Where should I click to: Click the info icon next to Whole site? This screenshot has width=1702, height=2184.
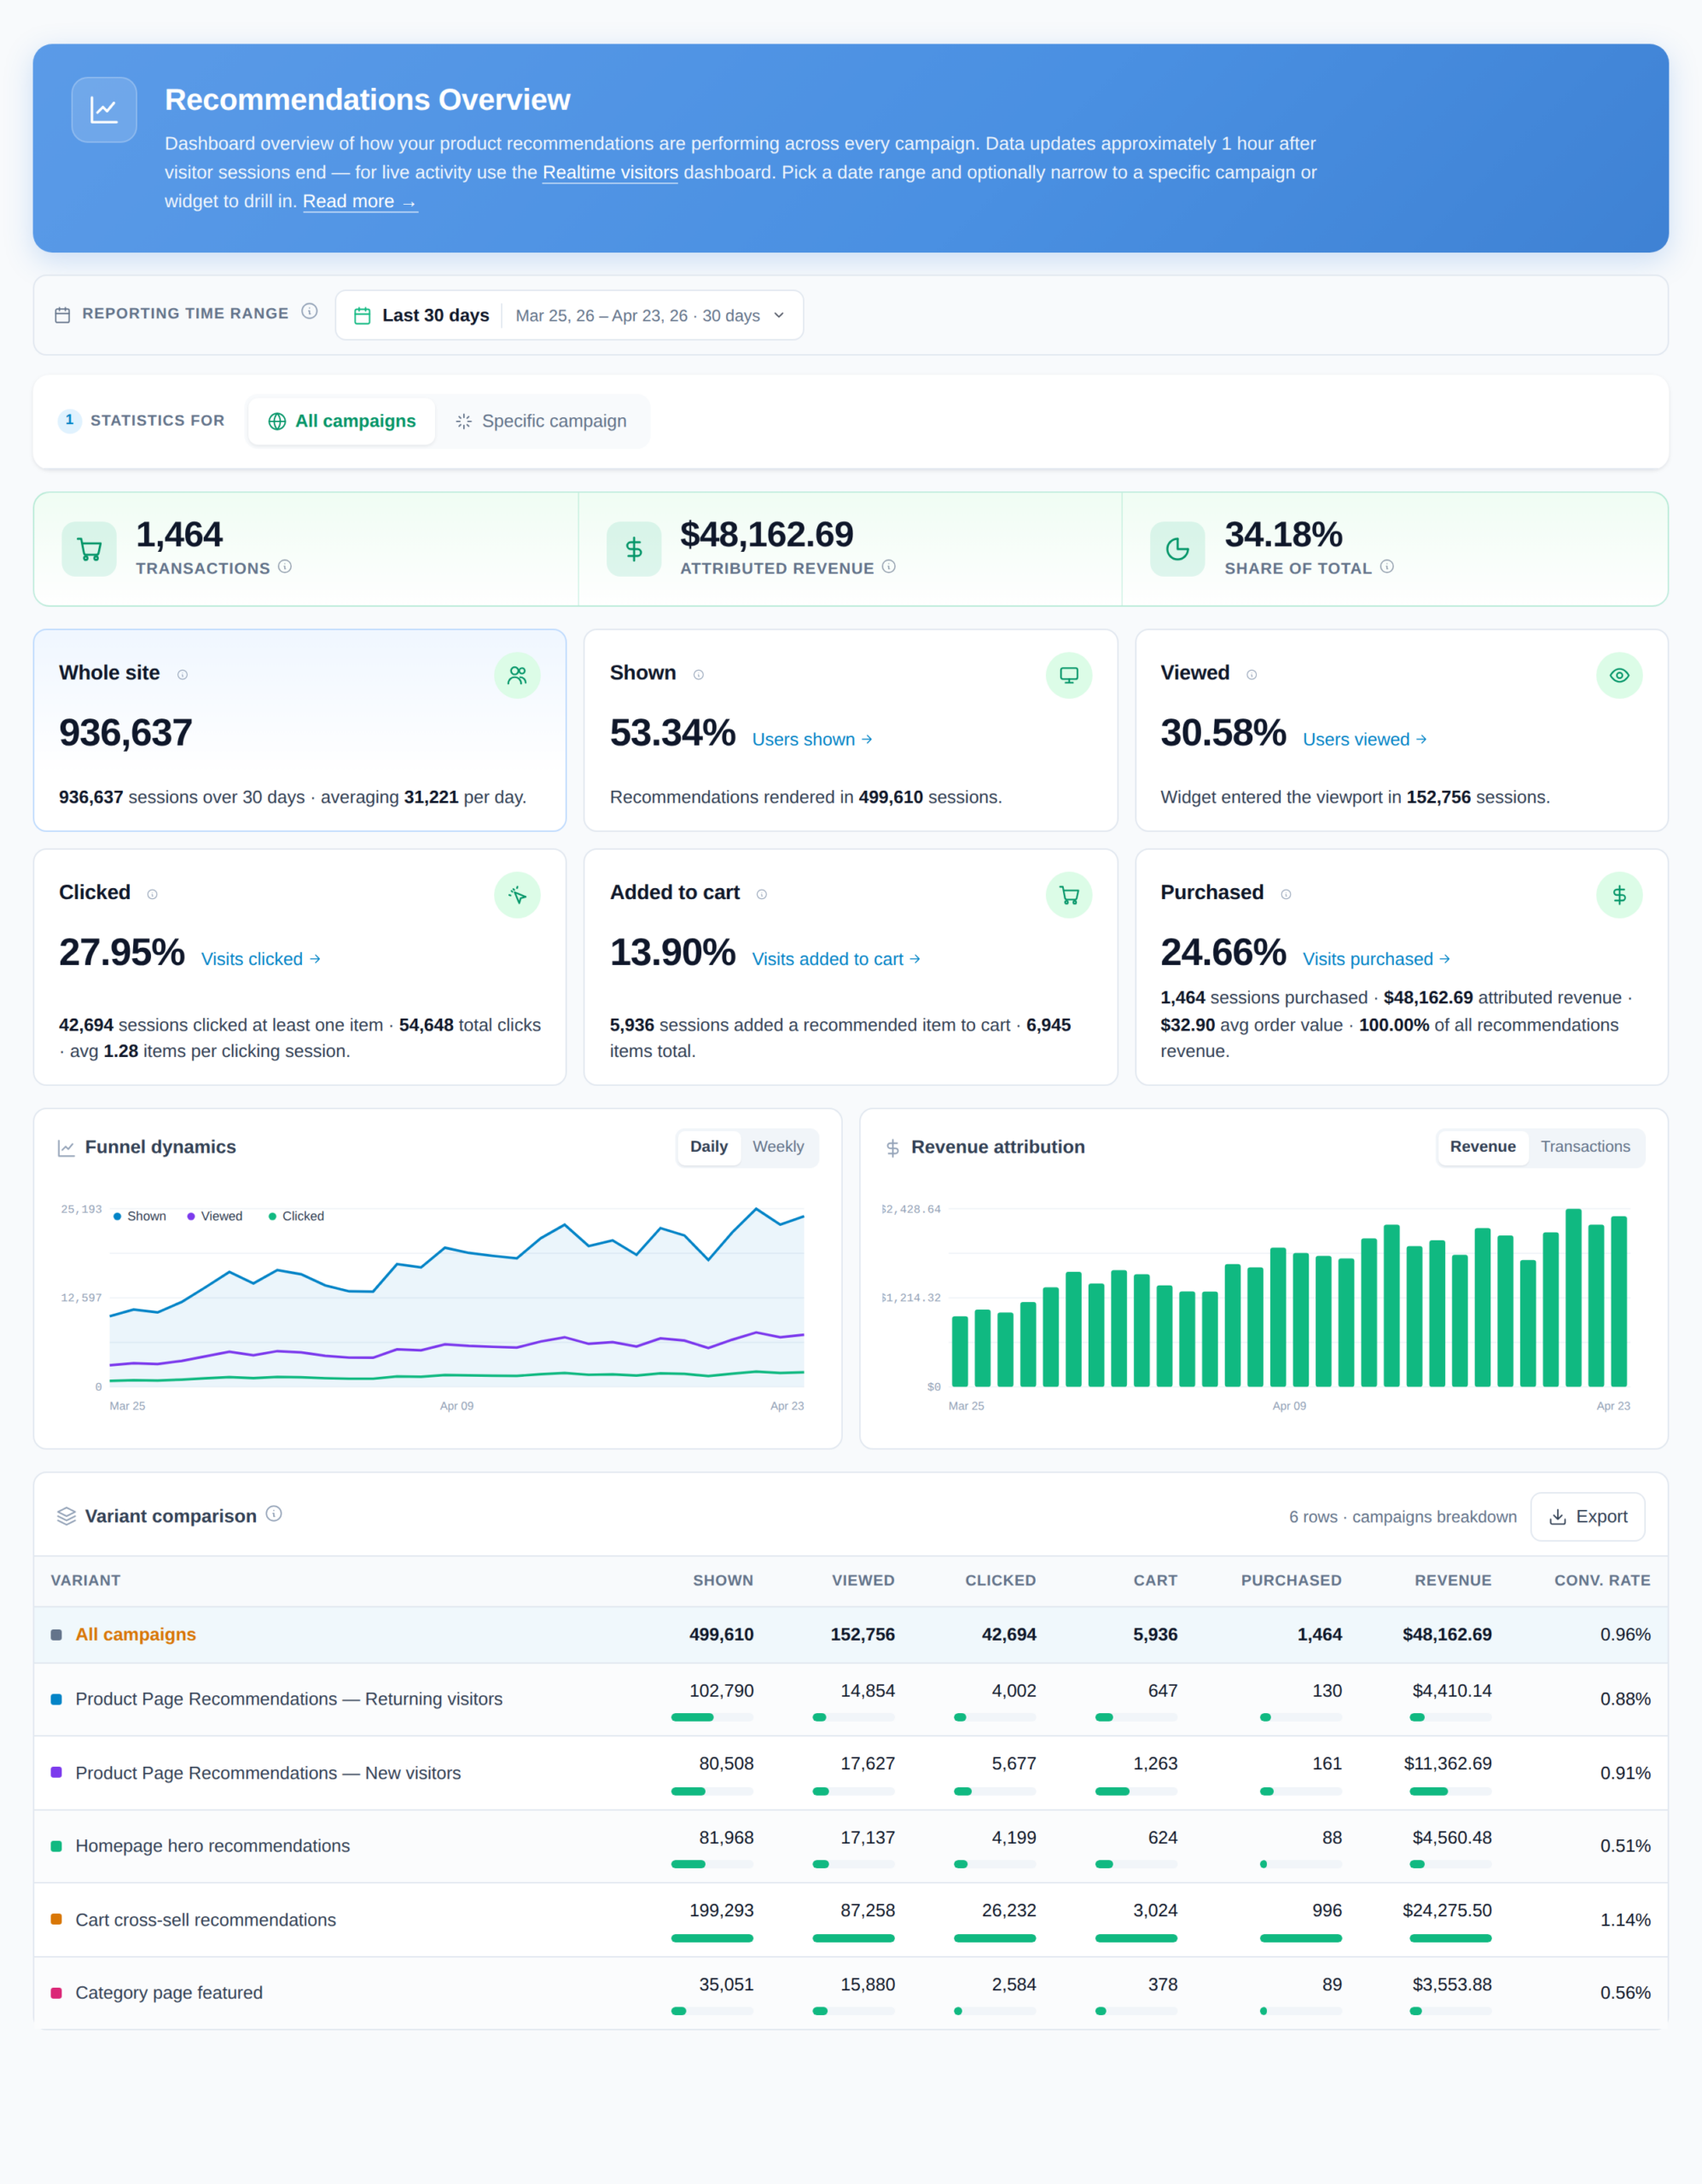pos(182,675)
